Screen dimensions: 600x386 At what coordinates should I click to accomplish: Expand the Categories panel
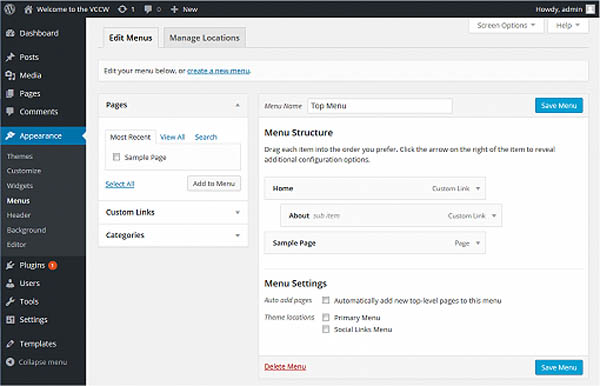173,235
